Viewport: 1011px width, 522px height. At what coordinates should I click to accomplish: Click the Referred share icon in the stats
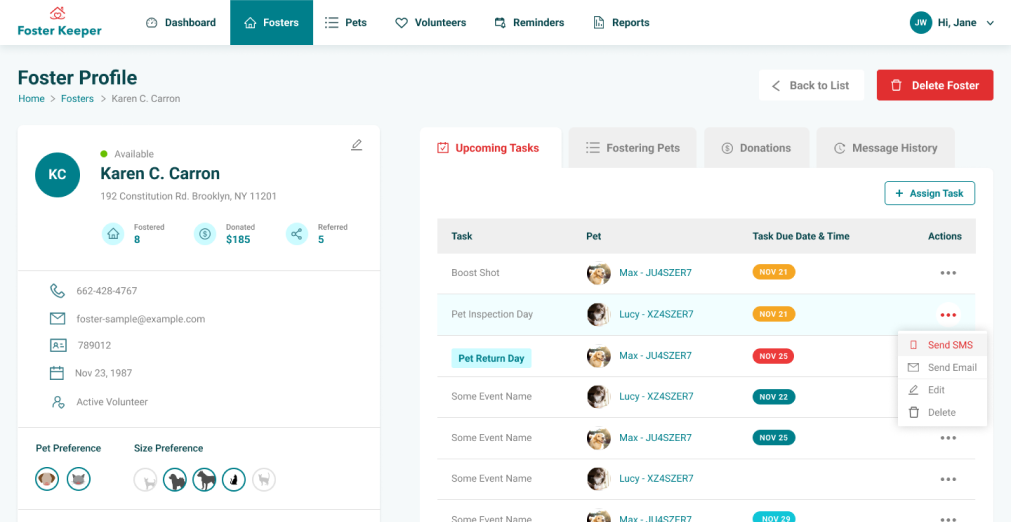pyautogui.click(x=297, y=234)
